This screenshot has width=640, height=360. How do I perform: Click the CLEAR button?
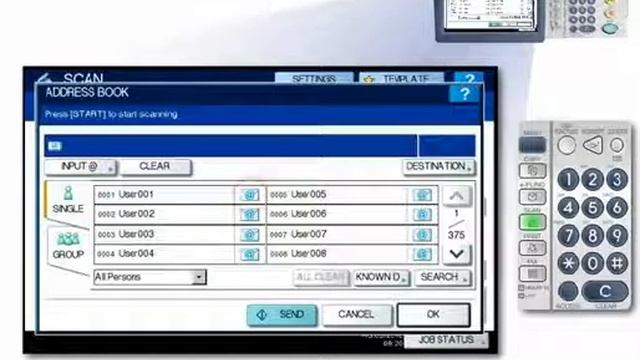tap(155, 167)
